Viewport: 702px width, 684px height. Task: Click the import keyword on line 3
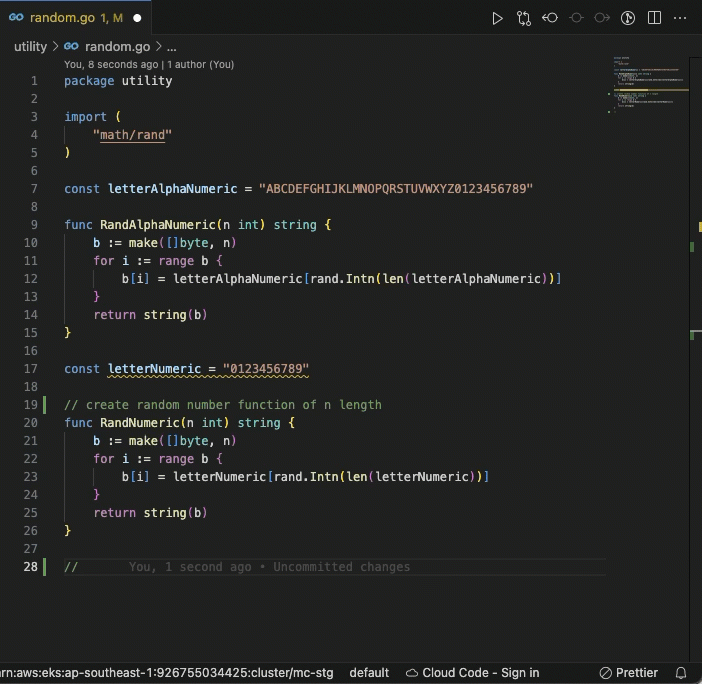pyautogui.click(x=85, y=117)
